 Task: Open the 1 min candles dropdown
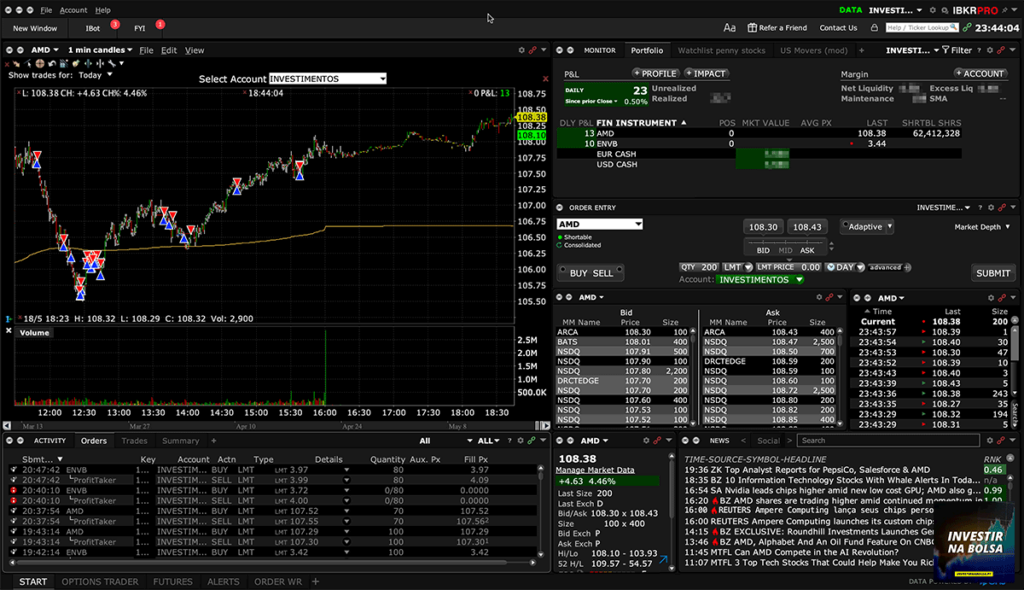coord(100,50)
